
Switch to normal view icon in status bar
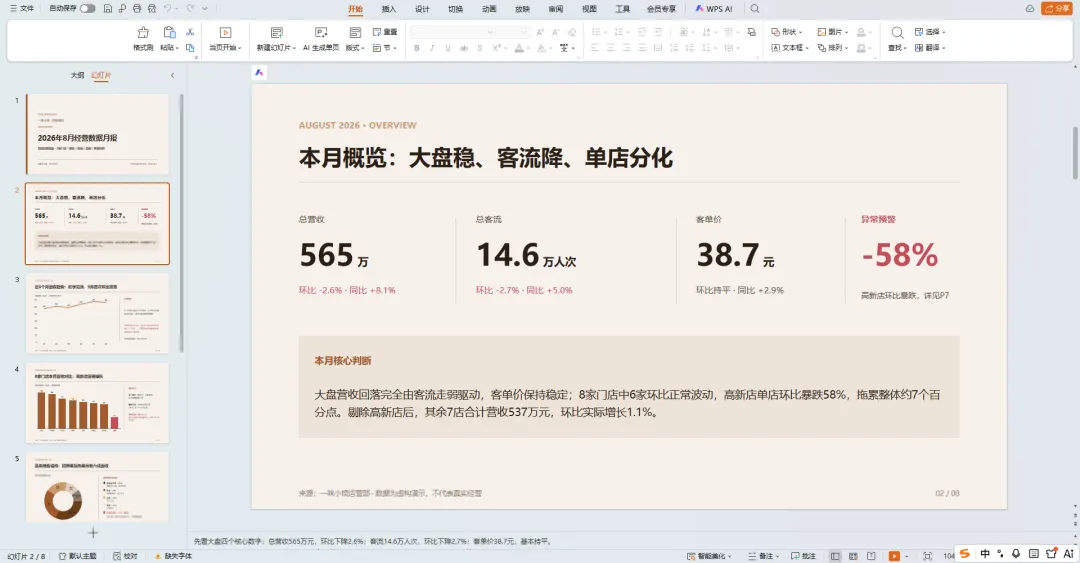835,556
